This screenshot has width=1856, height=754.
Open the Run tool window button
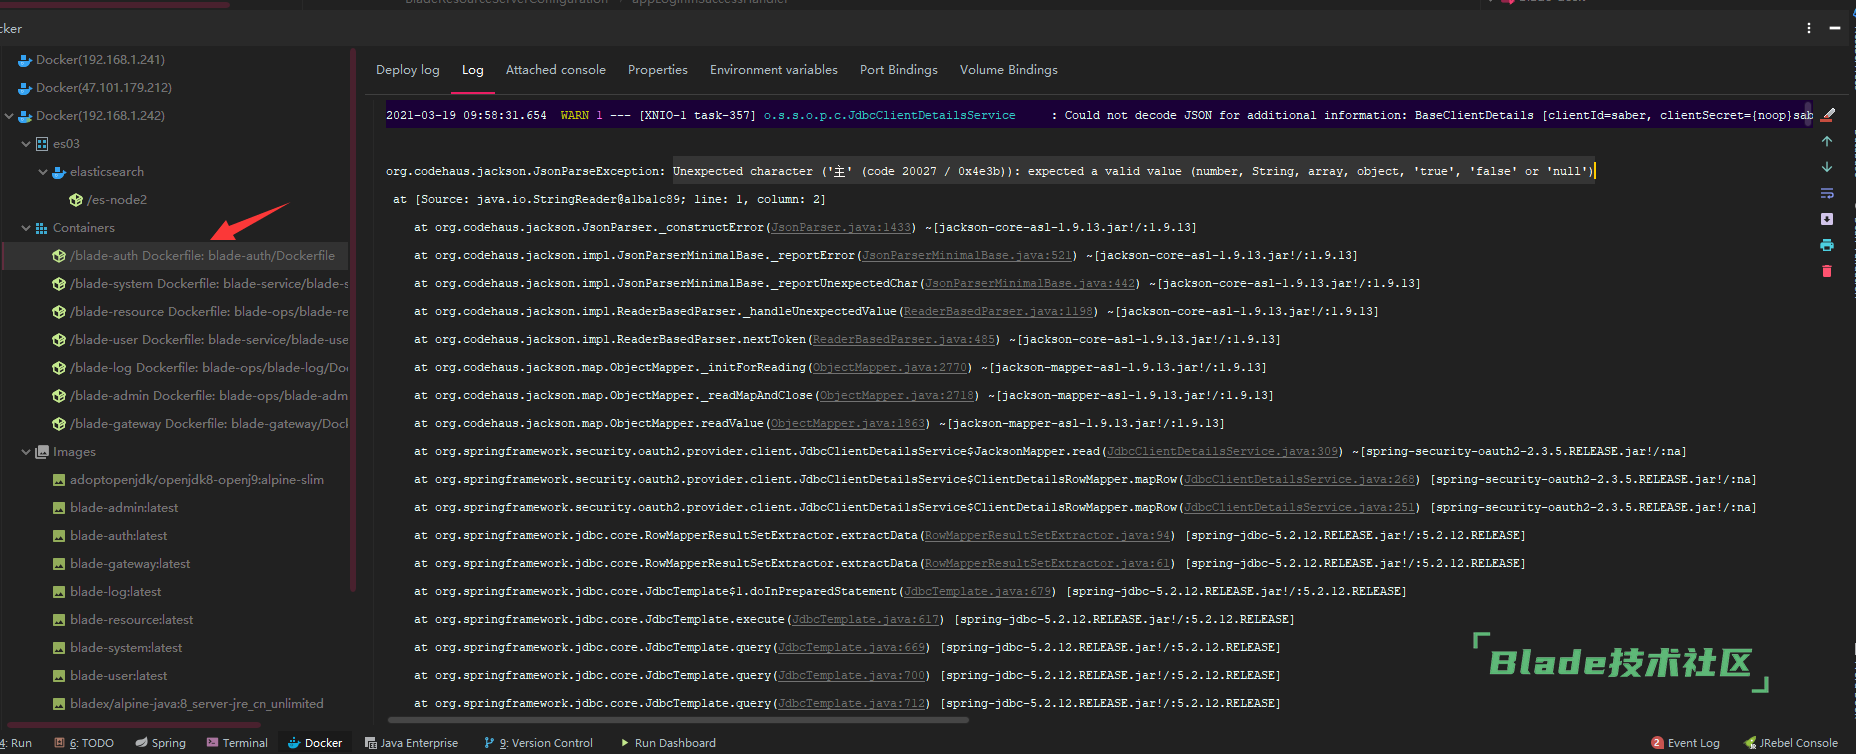click(x=16, y=743)
